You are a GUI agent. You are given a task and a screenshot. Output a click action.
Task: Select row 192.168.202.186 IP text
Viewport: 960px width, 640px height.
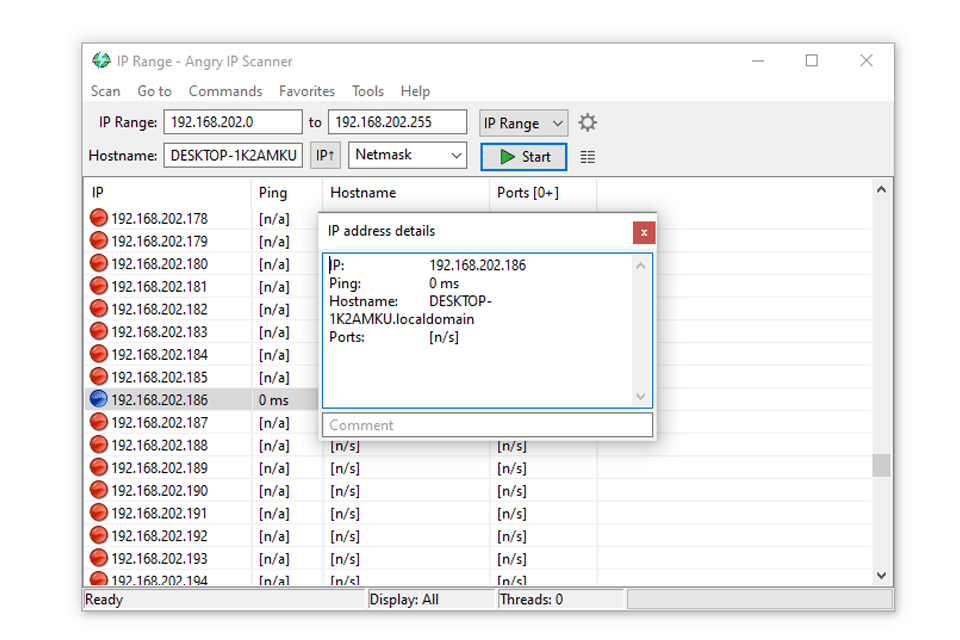click(x=159, y=400)
